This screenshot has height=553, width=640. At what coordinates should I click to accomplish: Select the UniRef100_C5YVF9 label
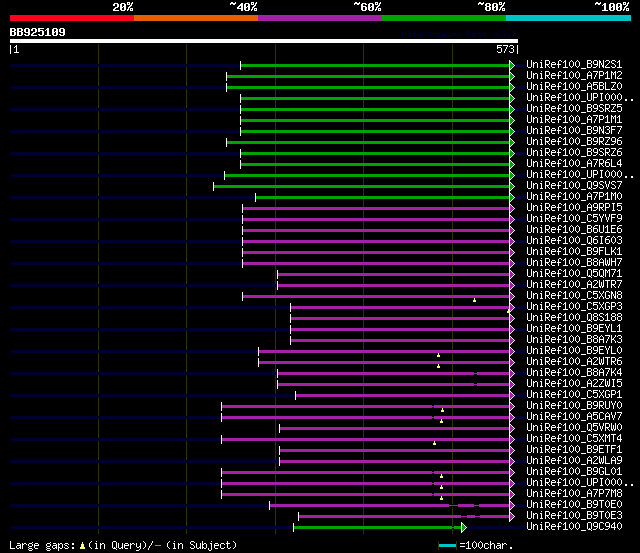point(574,219)
